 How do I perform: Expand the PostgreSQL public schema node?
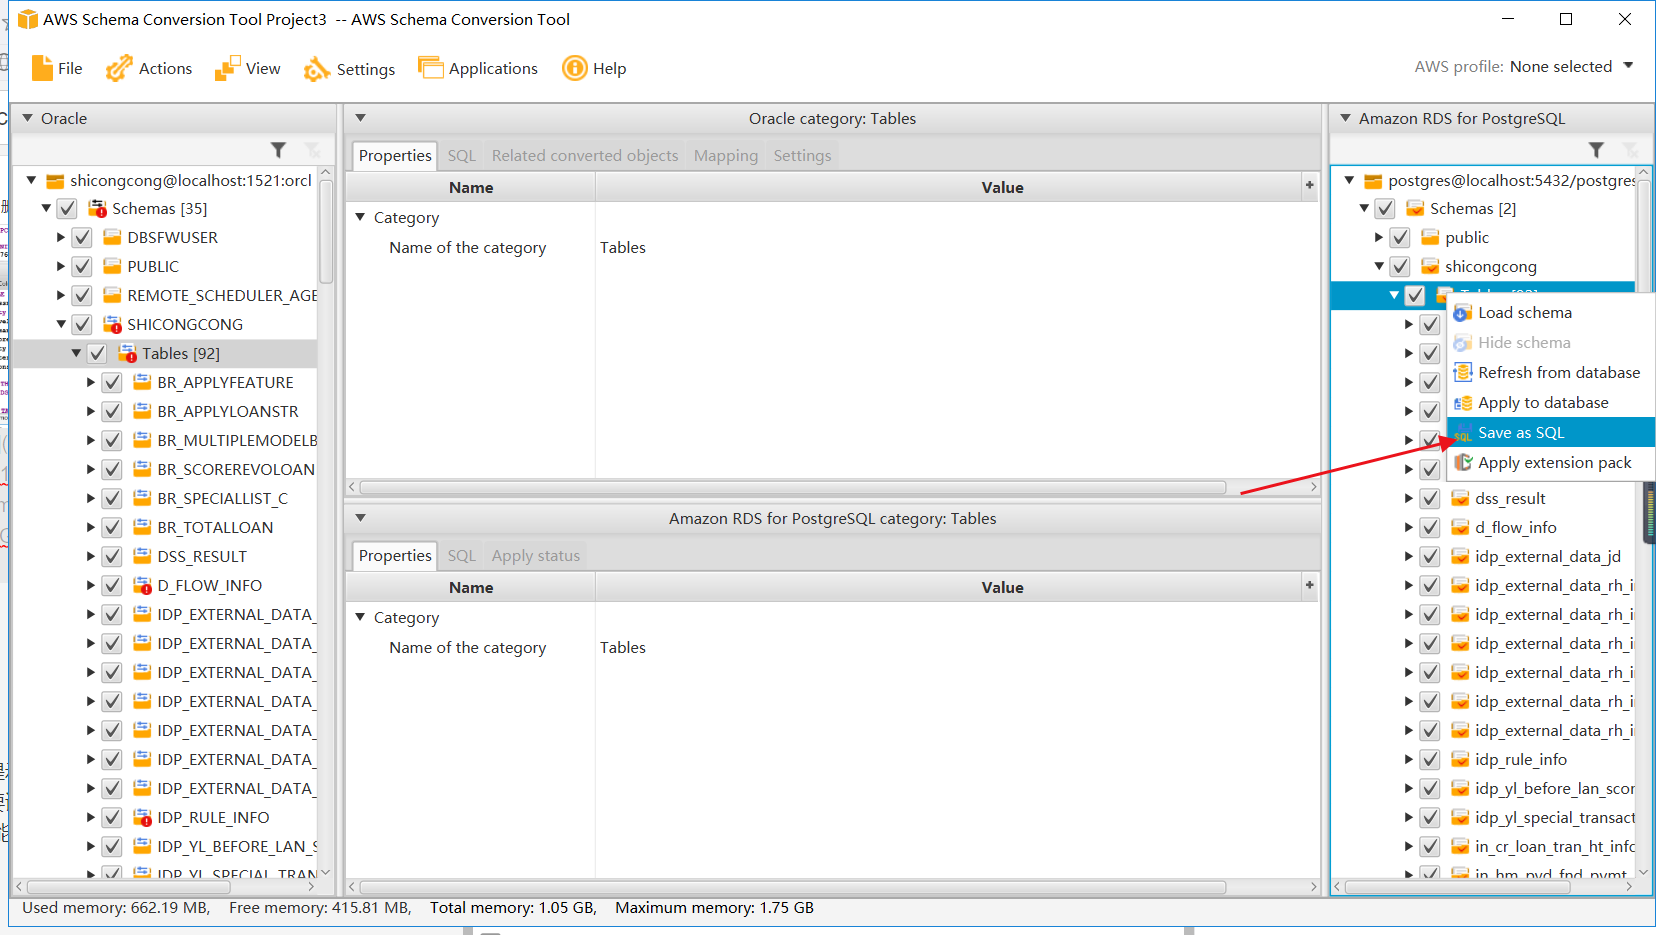(1379, 238)
